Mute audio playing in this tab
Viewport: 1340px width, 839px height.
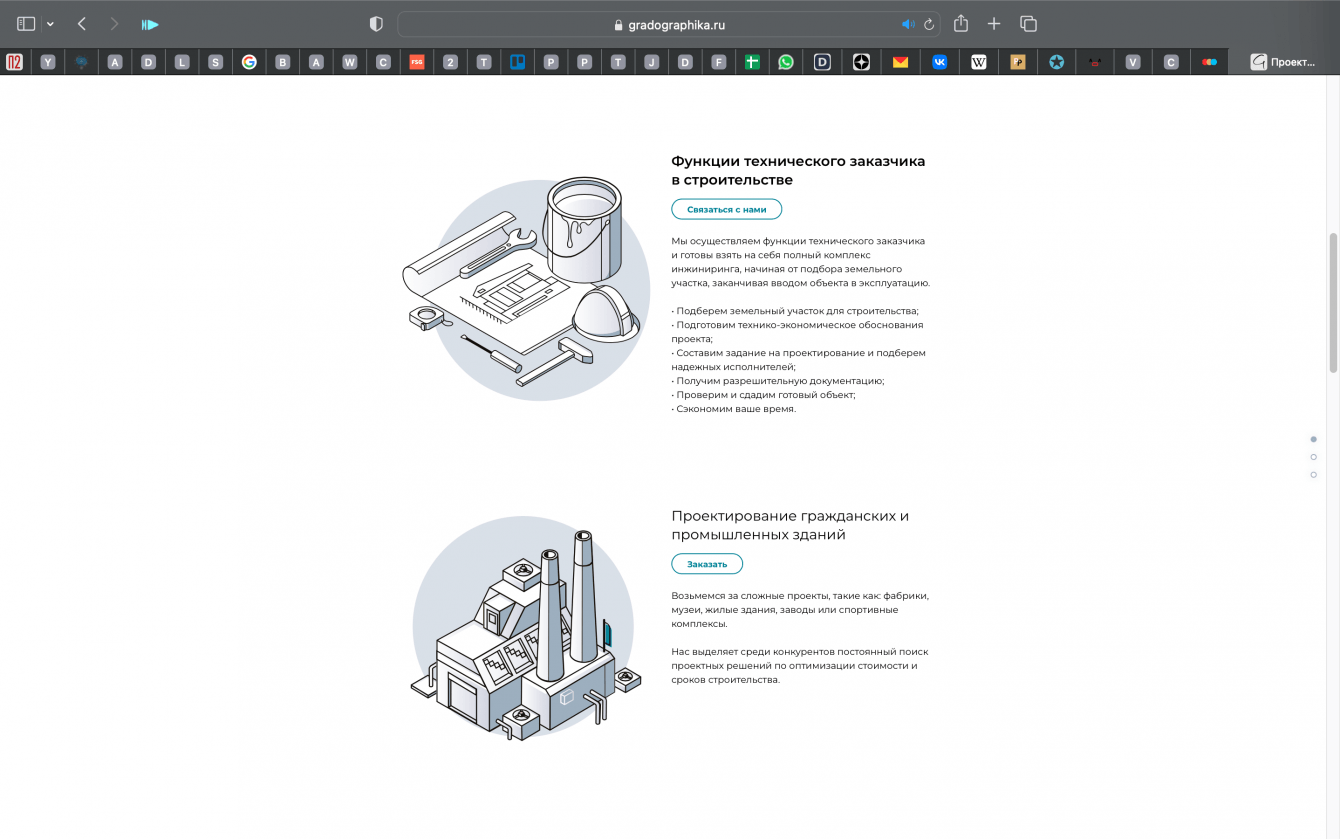tap(908, 24)
